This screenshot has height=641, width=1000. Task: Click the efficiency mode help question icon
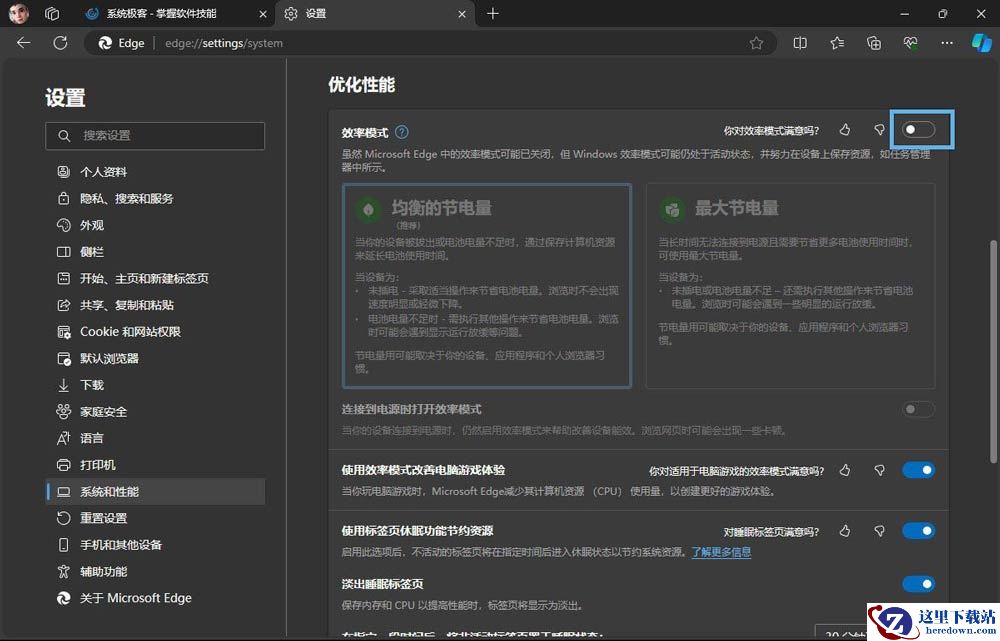(402, 132)
